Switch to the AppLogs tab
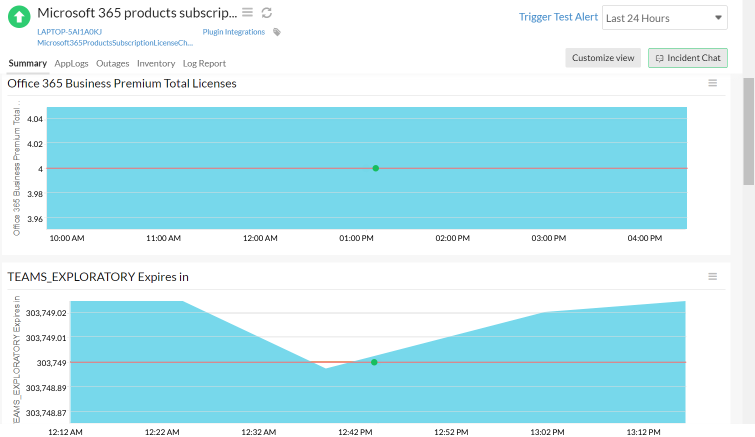755x437 pixels. click(x=71, y=64)
